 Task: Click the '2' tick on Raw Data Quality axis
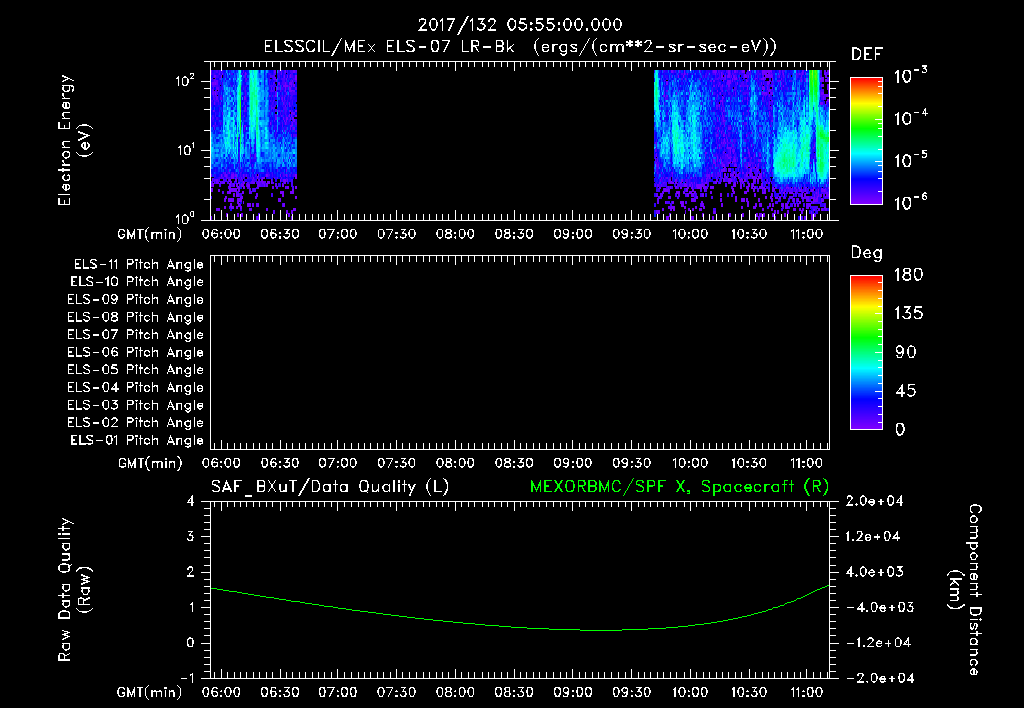(191, 571)
